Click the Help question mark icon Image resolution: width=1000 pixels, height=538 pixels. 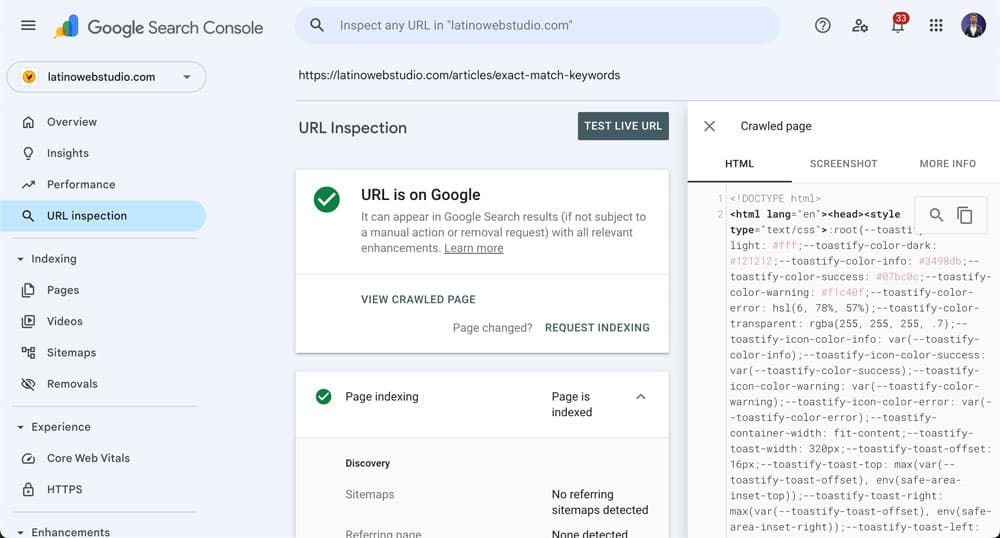(822, 26)
